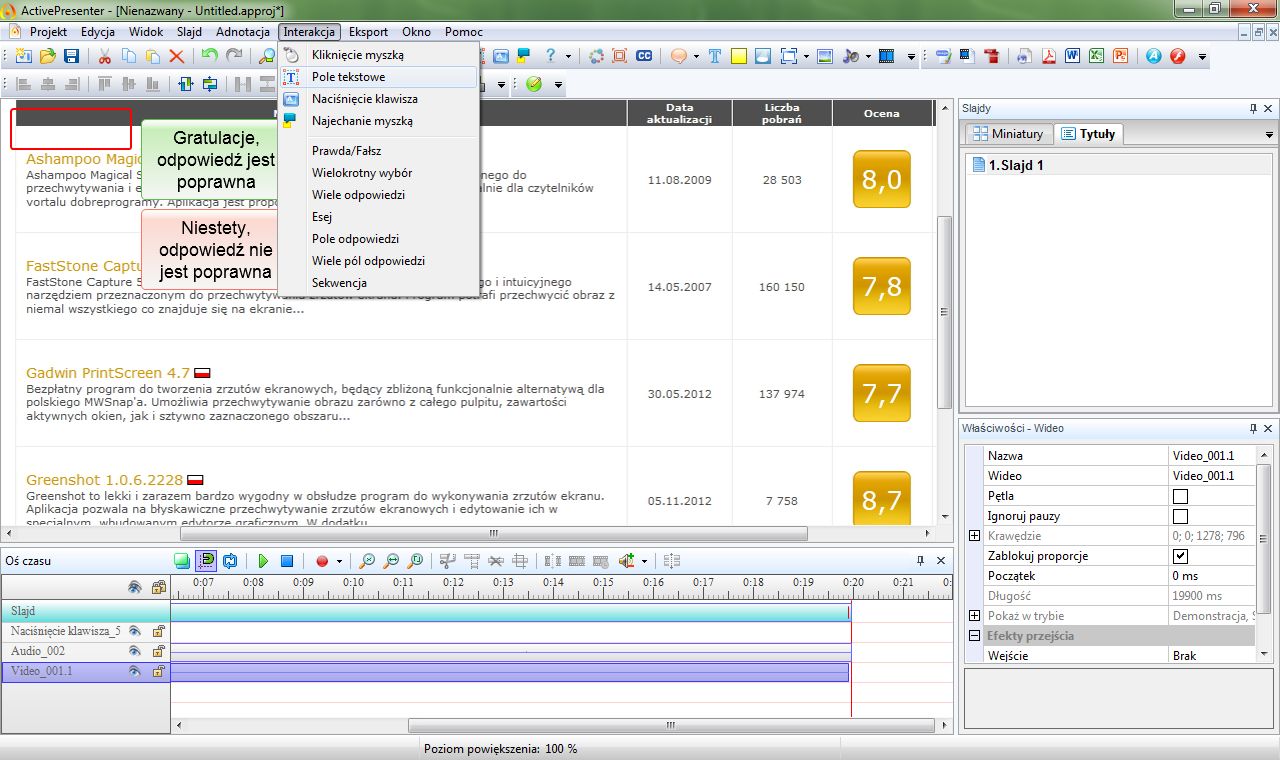Export to Microsoft Word icon
Viewport: 1280px width, 760px height.
click(1072, 57)
